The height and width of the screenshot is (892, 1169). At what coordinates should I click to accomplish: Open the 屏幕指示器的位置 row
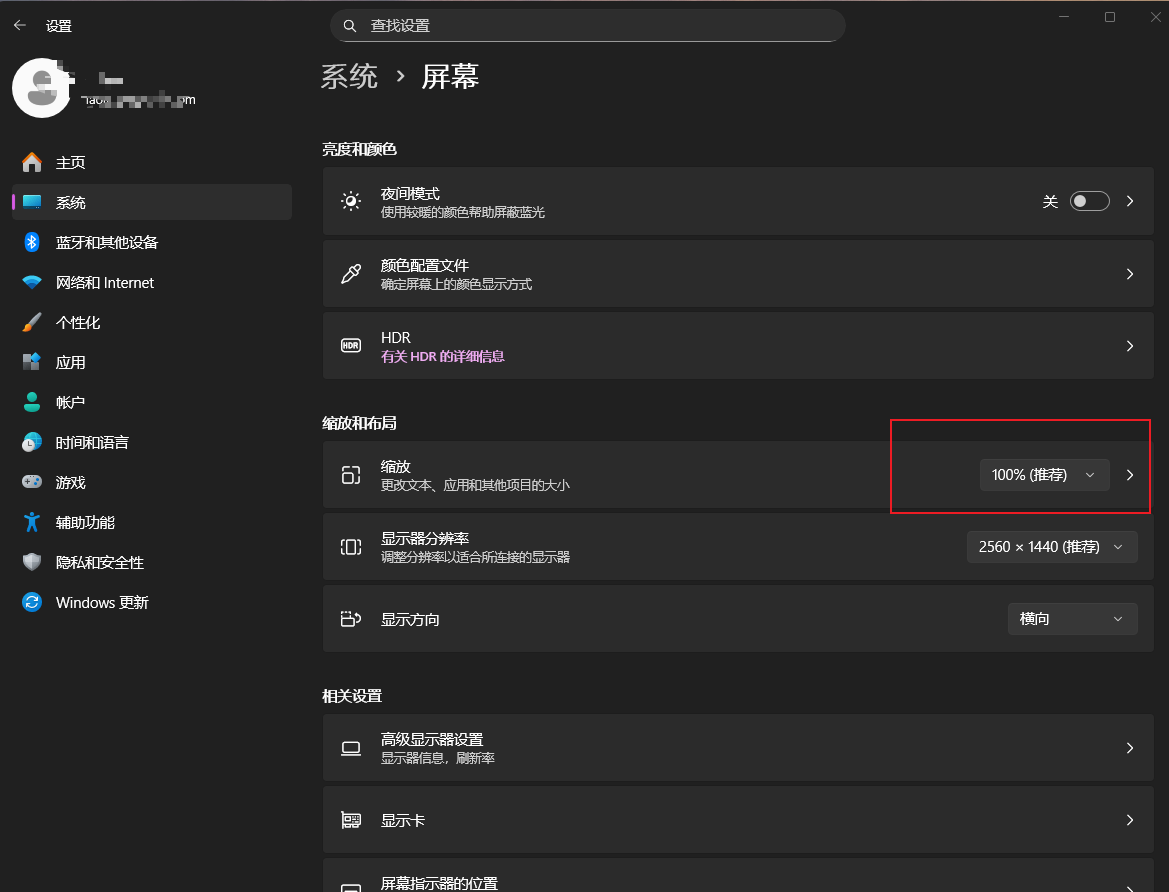pyautogui.click(x=738, y=876)
